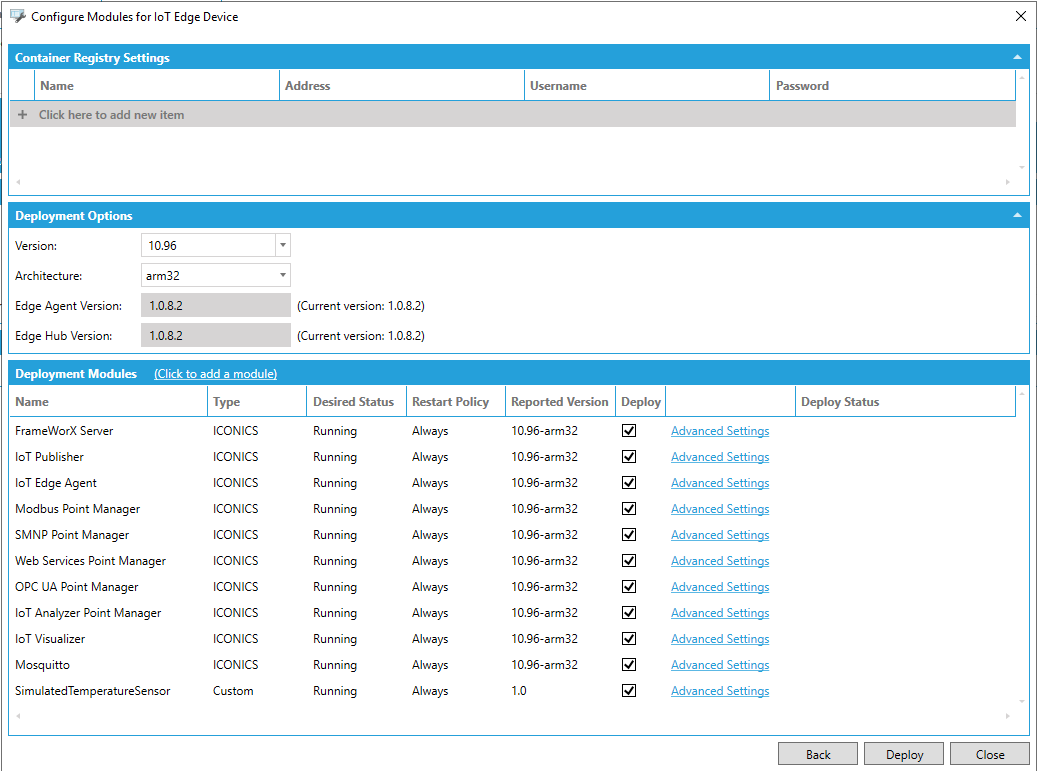Open Advanced Settings for SMNP Point Manager
The image size is (1037, 771).
point(720,534)
